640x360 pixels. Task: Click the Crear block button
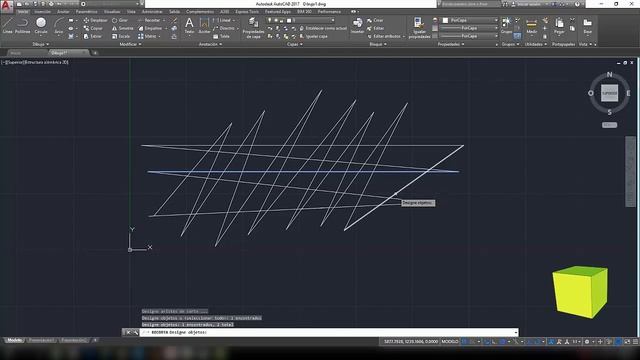coord(375,20)
